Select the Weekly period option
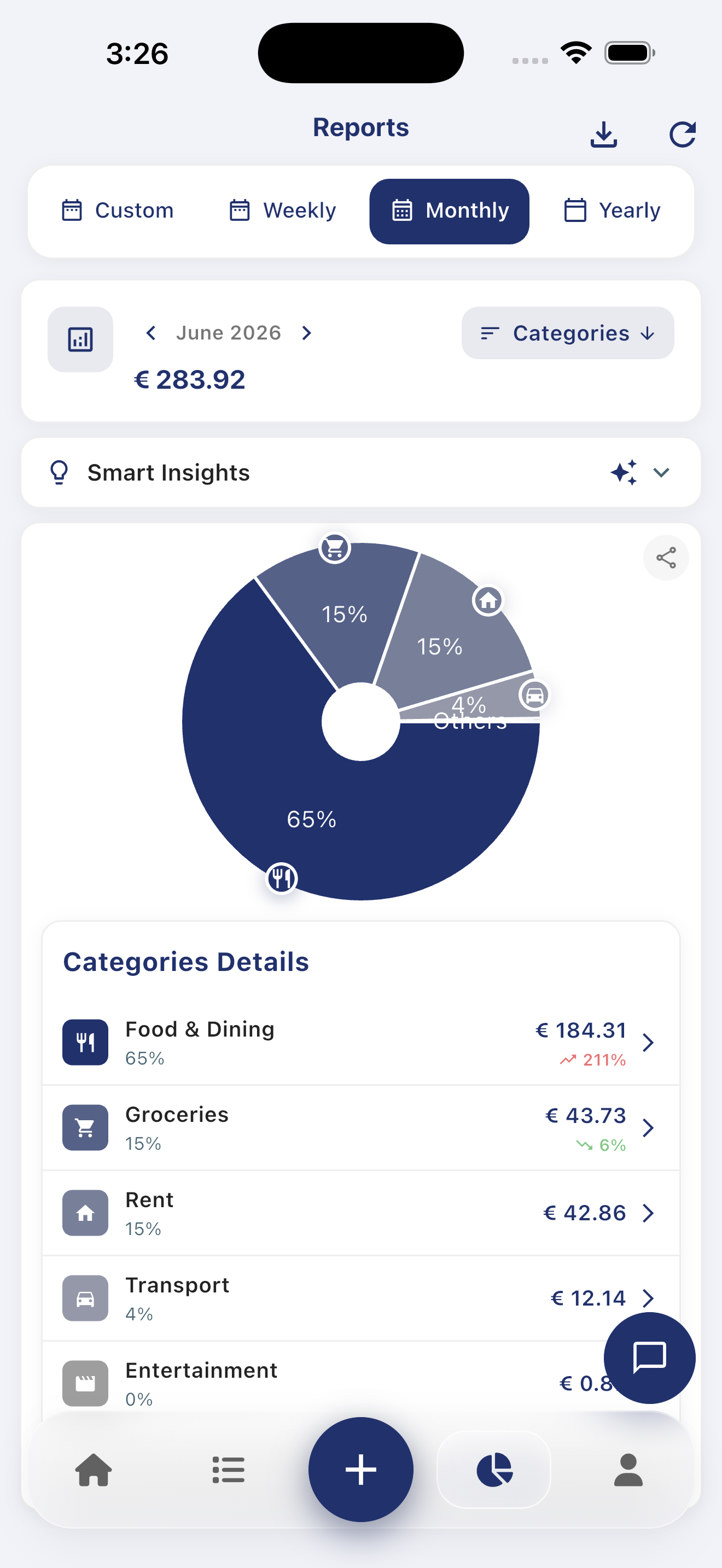 283,211
